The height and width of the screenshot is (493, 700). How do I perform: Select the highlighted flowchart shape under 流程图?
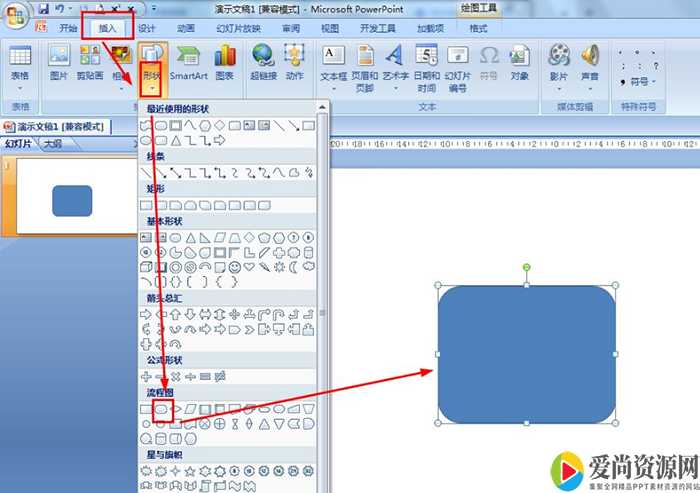(160, 409)
